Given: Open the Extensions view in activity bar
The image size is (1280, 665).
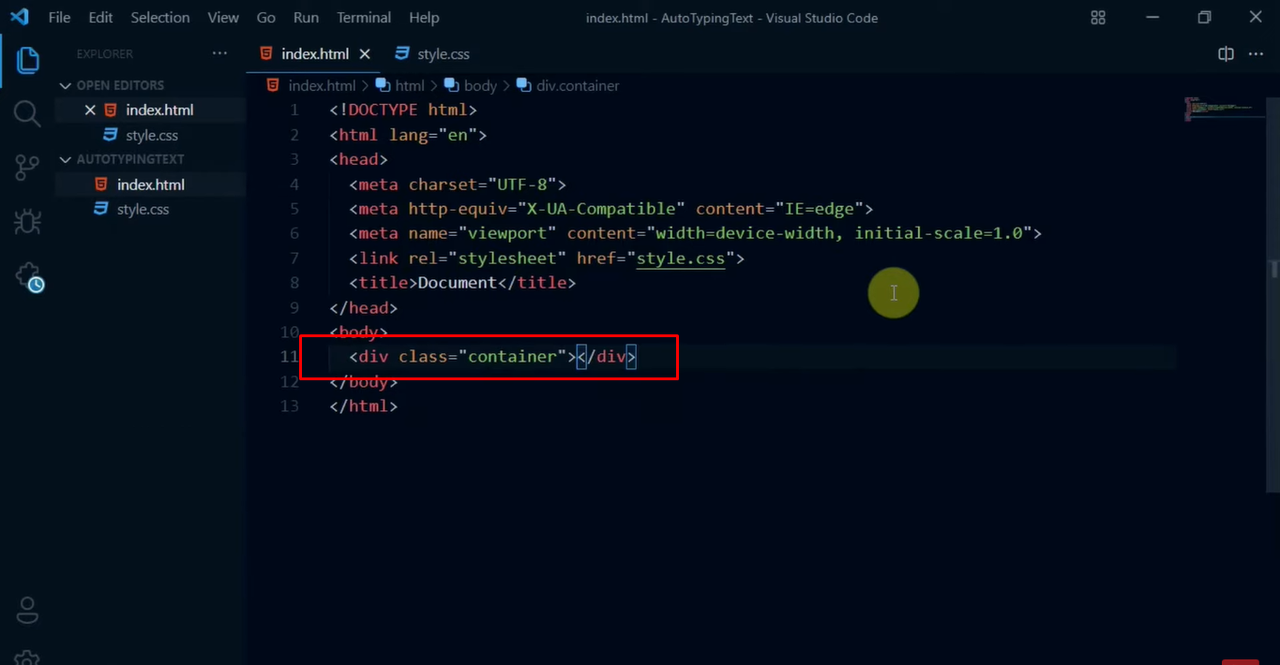Looking at the screenshot, I should coord(29,277).
